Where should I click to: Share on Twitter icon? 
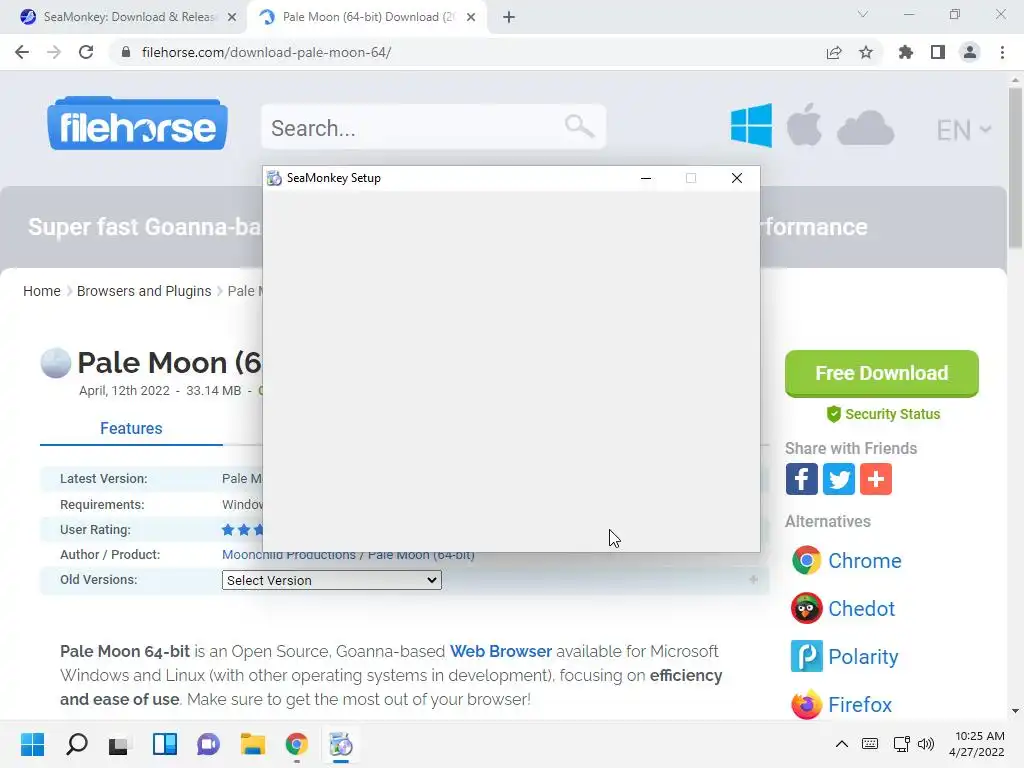click(839, 479)
